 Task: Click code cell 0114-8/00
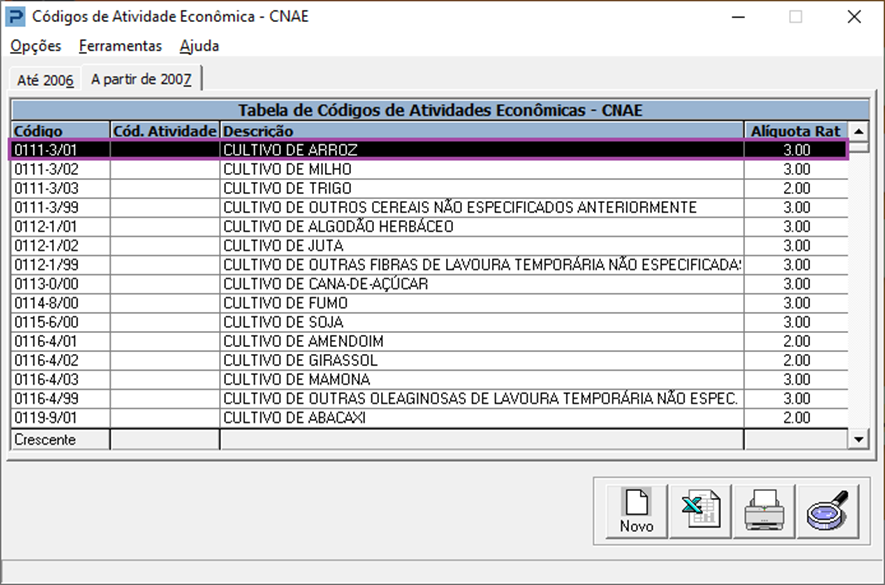click(x=60, y=303)
